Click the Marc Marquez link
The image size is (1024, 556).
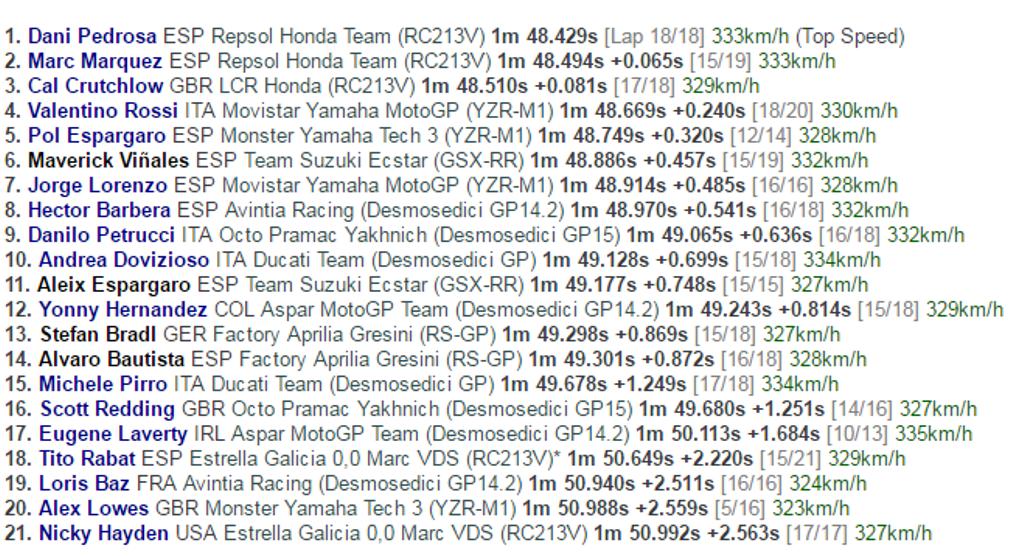(96, 62)
